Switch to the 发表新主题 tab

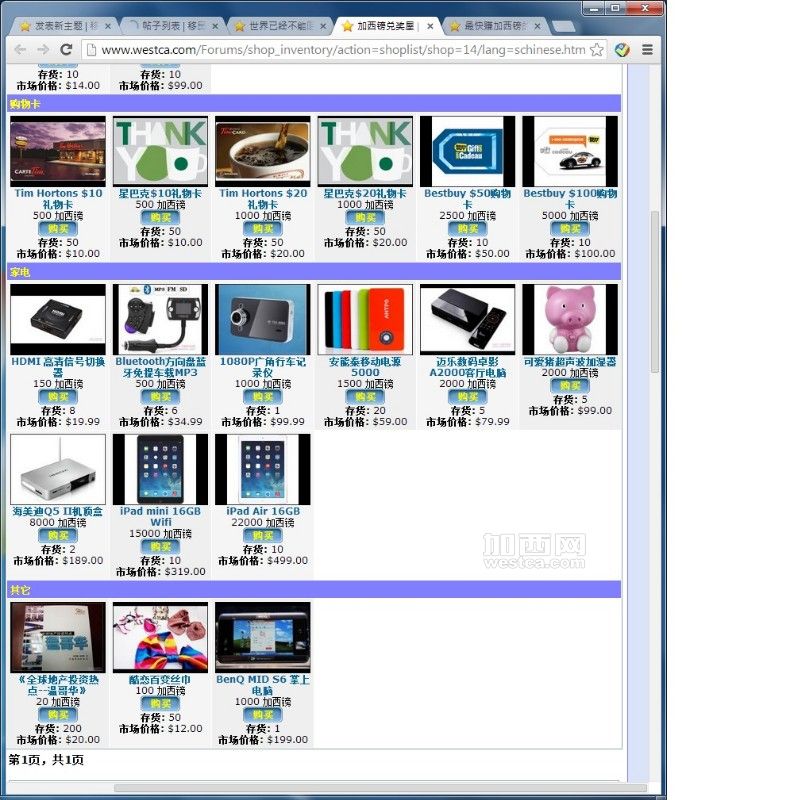pyautogui.click(x=65, y=26)
